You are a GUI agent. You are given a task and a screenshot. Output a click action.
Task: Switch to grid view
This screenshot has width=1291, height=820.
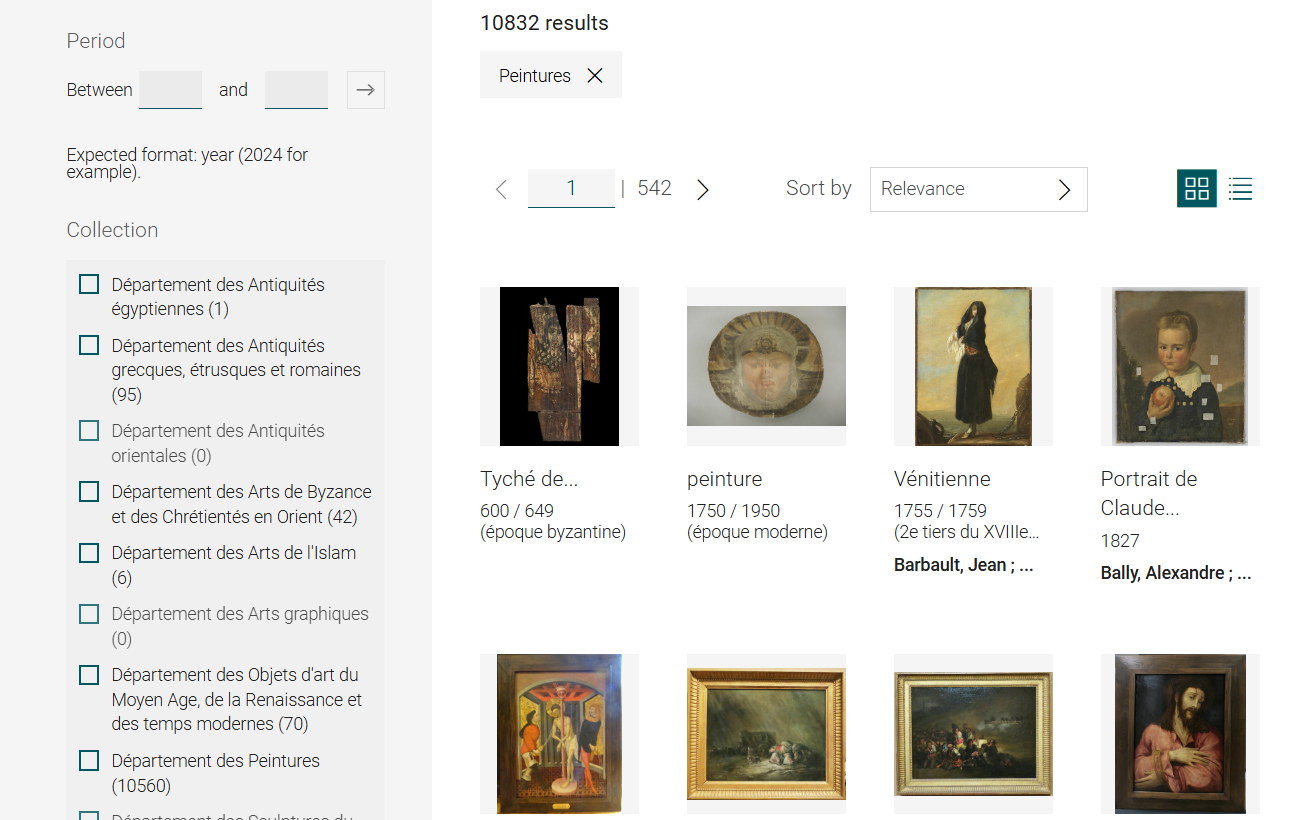[1197, 188]
